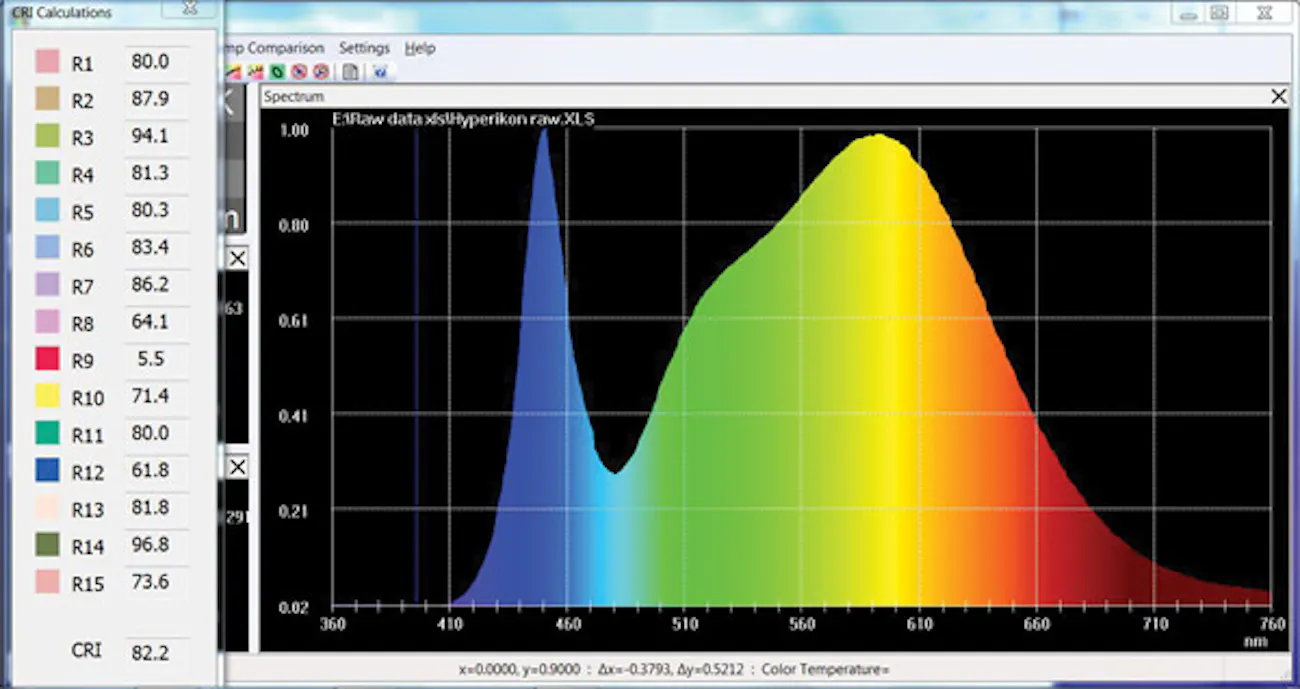Click the R14 value field showing 96.8

coord(156,545)
